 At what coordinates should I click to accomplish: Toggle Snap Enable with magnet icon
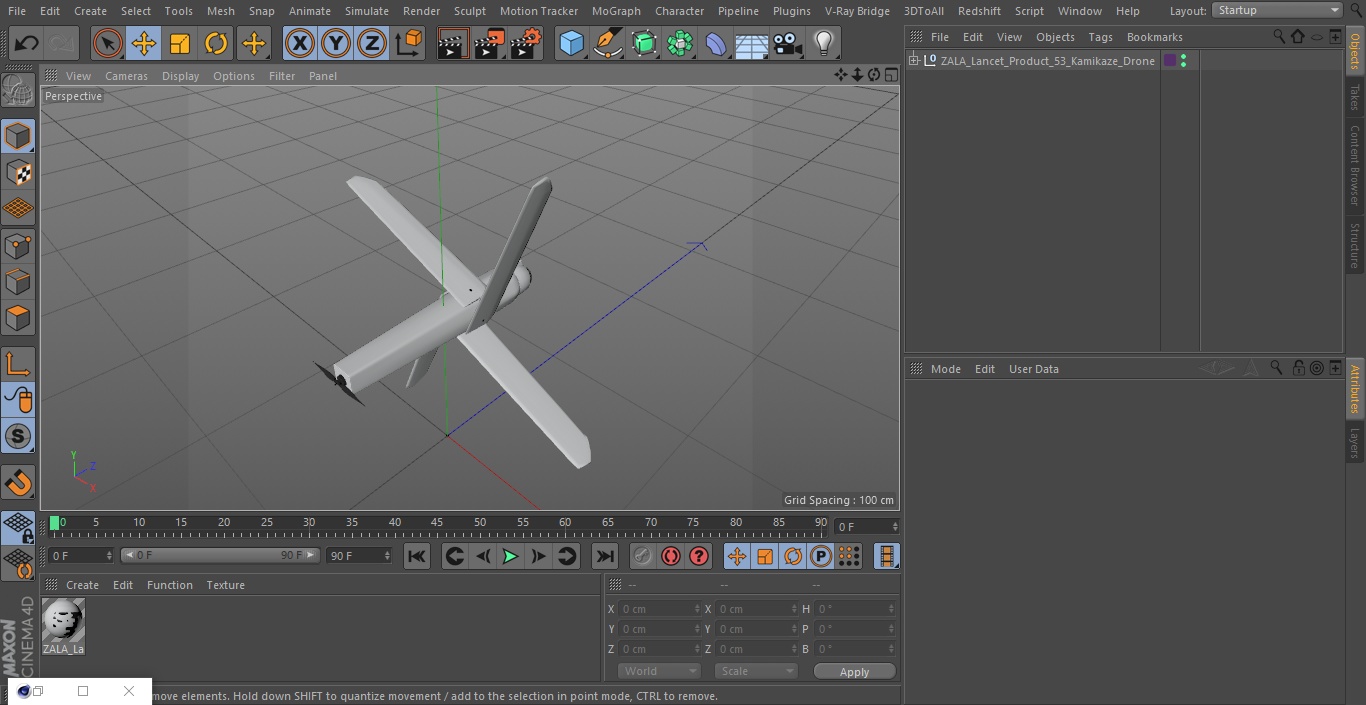18,483
